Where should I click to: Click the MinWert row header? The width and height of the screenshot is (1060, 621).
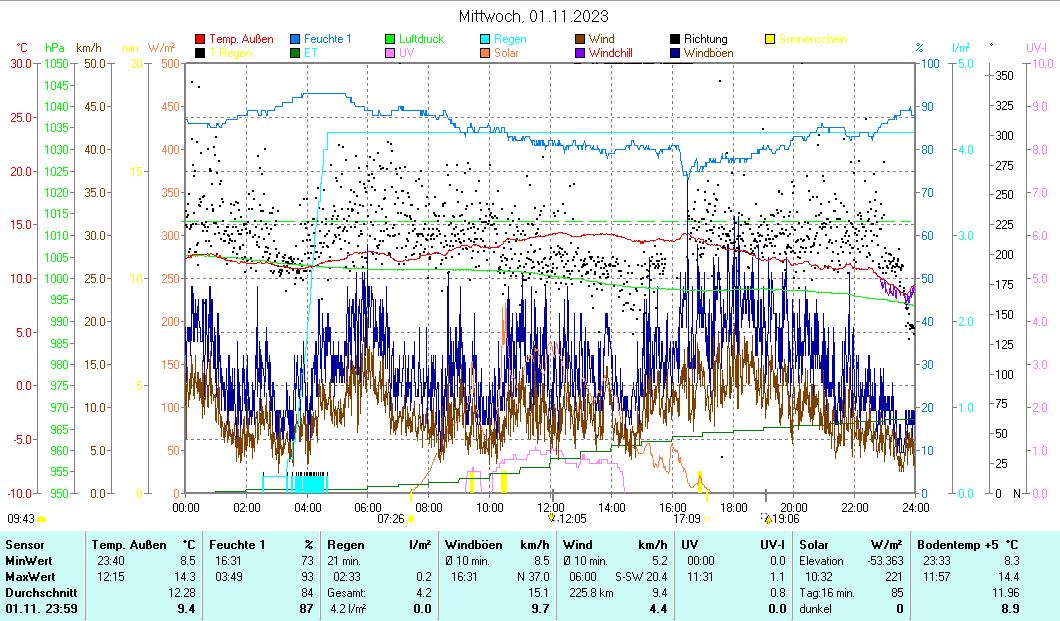click(x=29, y=561)
